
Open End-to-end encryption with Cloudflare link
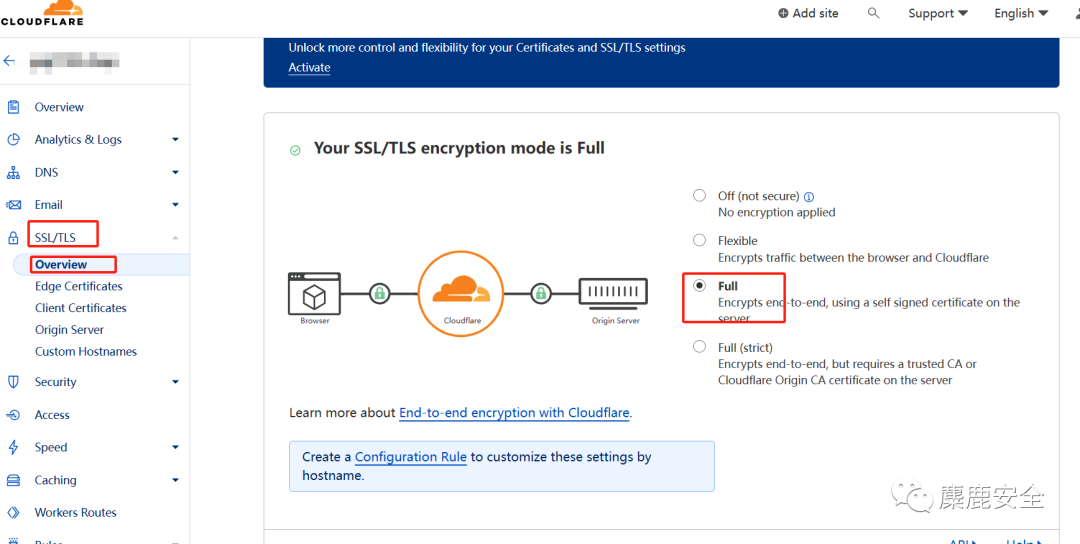pos(515,413)
